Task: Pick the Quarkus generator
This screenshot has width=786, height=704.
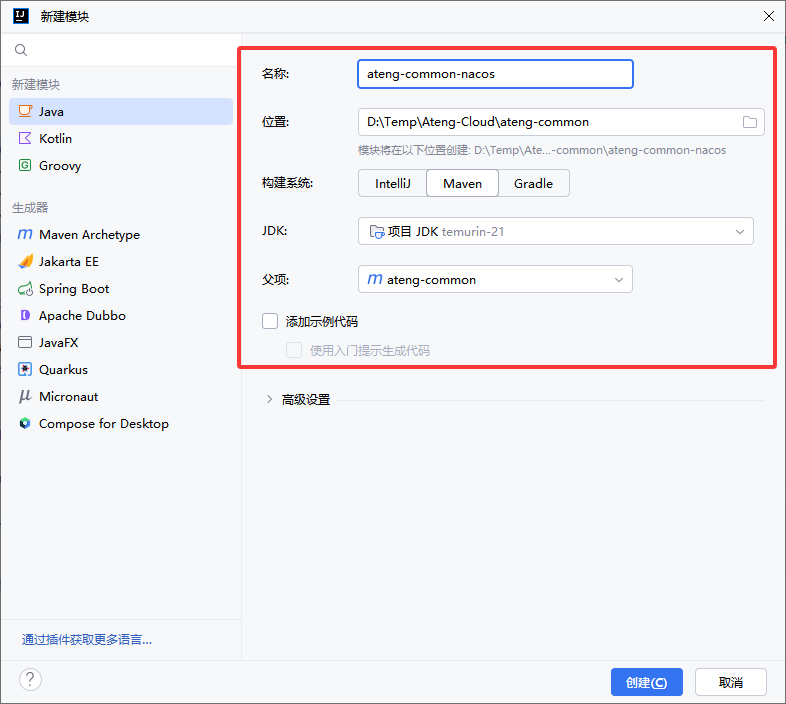Action: click(63, 370)
